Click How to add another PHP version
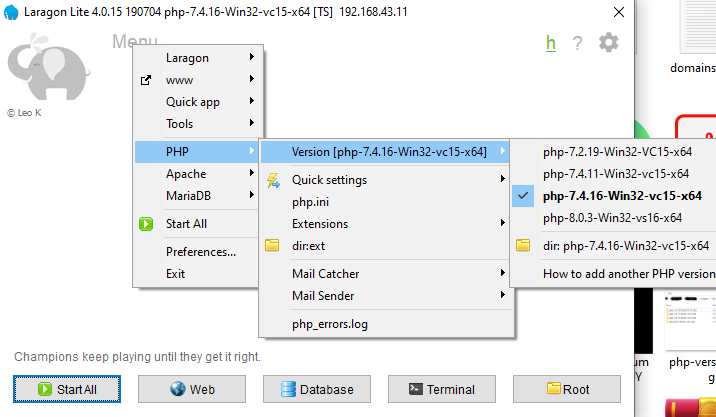Image resolution: width=716 pixels, height=417 pixels. [x=628, y=273]
